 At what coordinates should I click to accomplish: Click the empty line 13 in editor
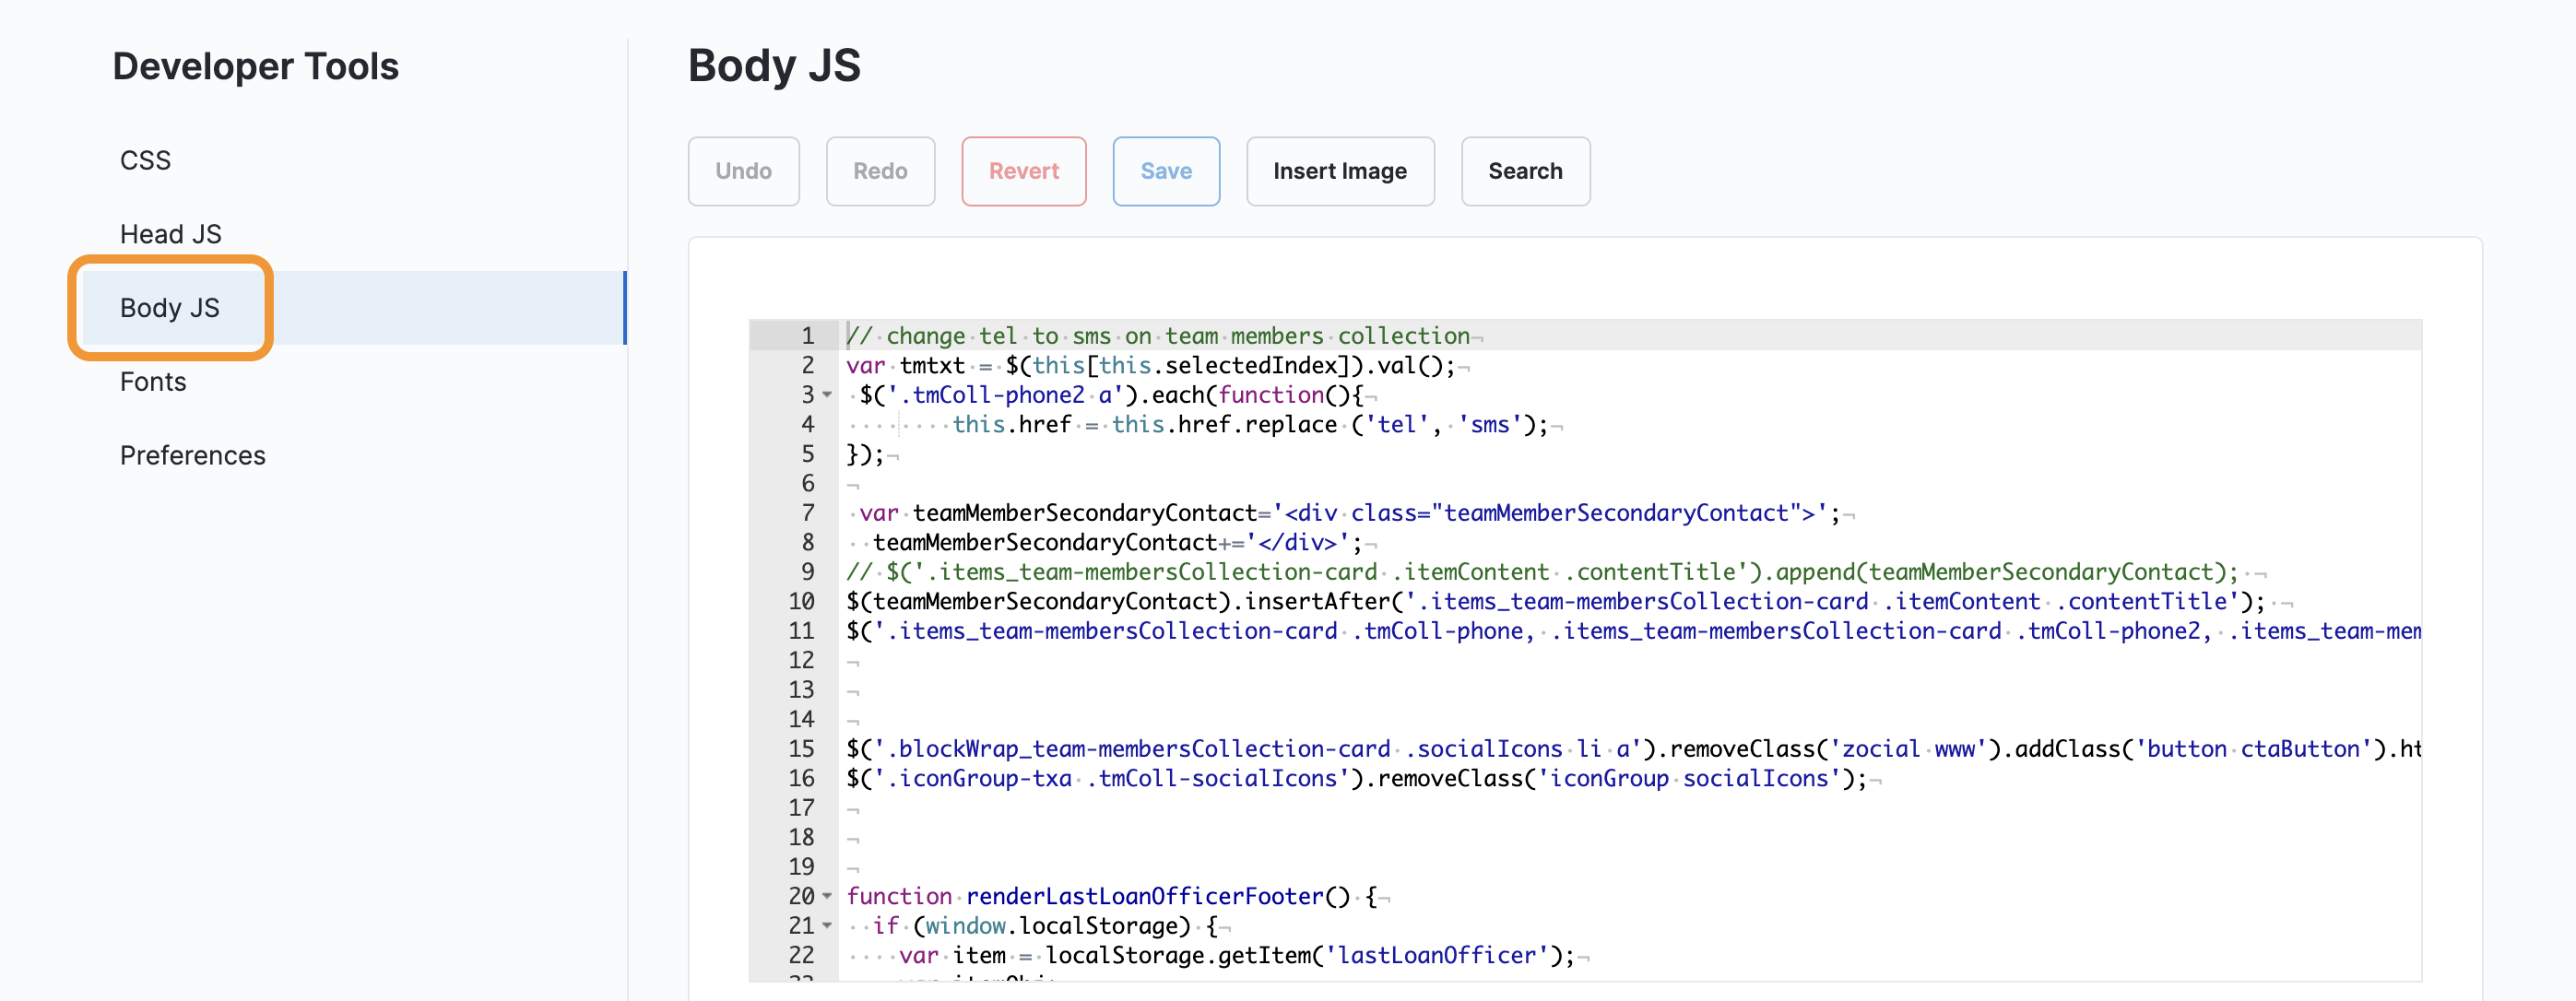[1200, 690]
